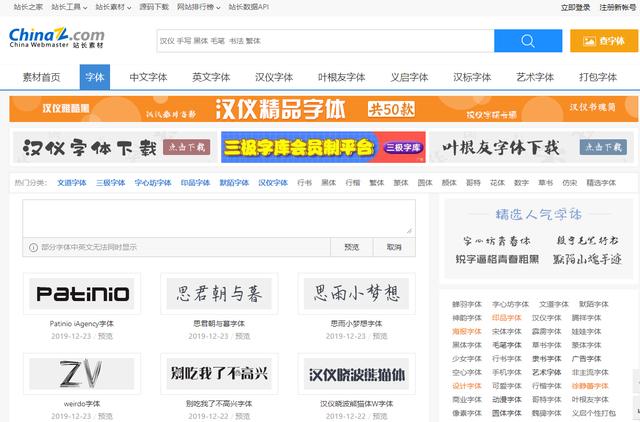Click sidebar category 像素字体
This screenshot has height=422, width=640.
[x=467, y=413]
